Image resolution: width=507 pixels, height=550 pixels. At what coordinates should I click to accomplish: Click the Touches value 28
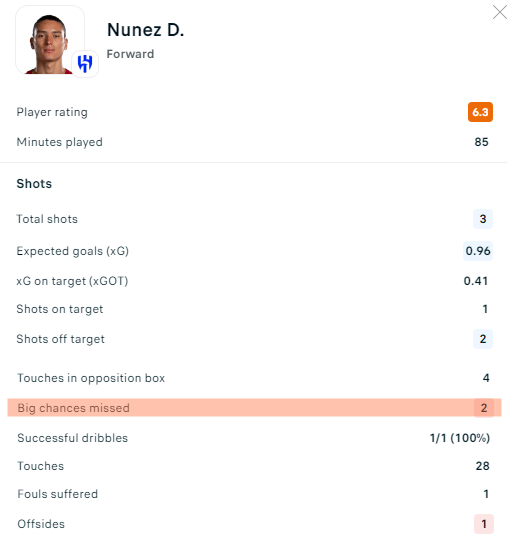(482, 466)
